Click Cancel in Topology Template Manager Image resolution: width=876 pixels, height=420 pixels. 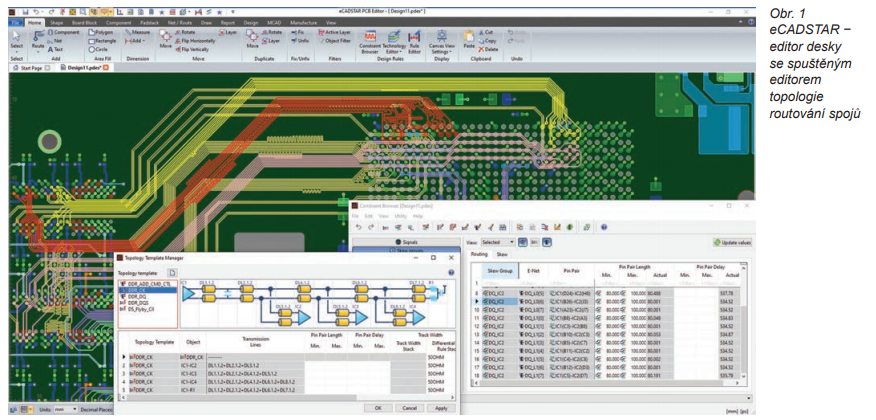(x=410, y=408)
